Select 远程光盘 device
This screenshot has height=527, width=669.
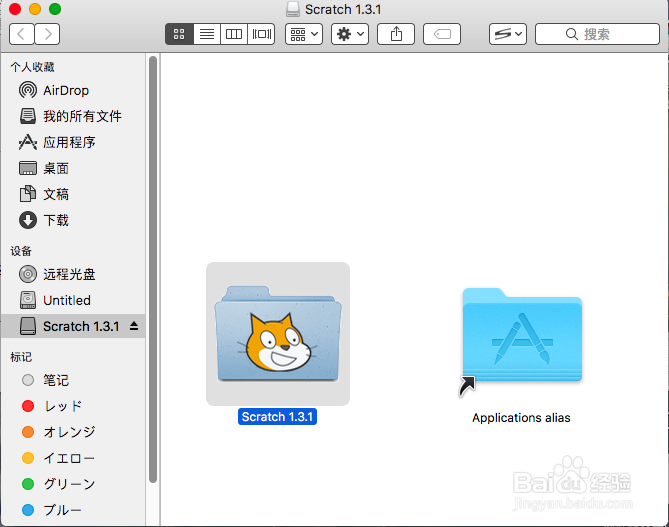[x=73, y=274]
